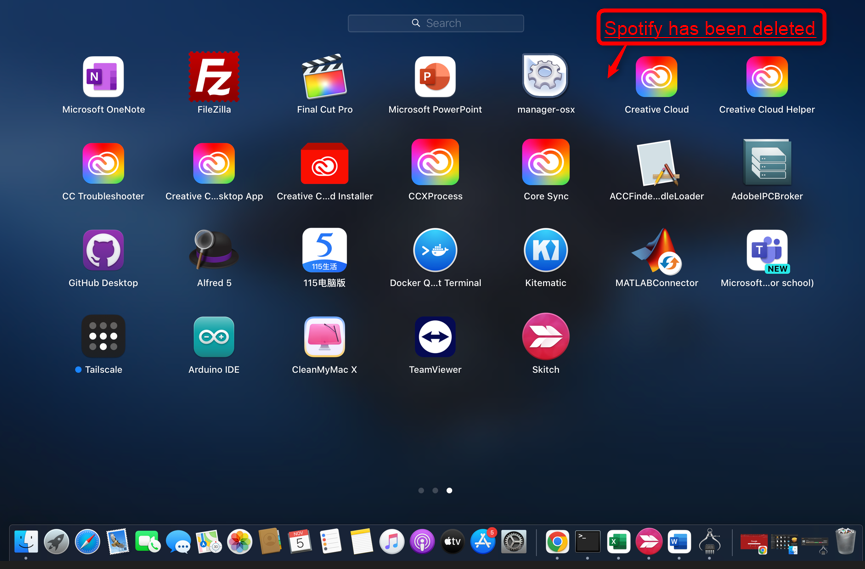Go to the second Launchpad page dot
The height and width of the screenshot is (569, 865).
tap(435, 491)
